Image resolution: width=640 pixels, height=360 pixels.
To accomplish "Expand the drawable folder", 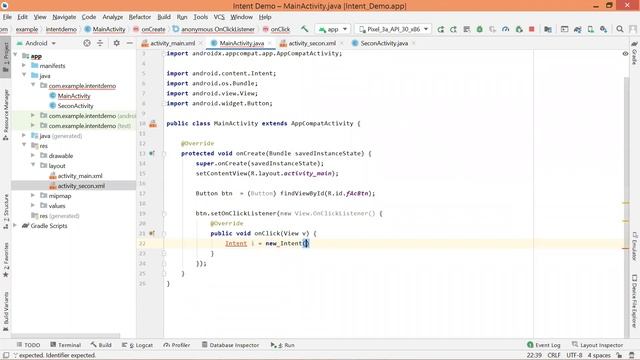I will (x=33, y=156).
